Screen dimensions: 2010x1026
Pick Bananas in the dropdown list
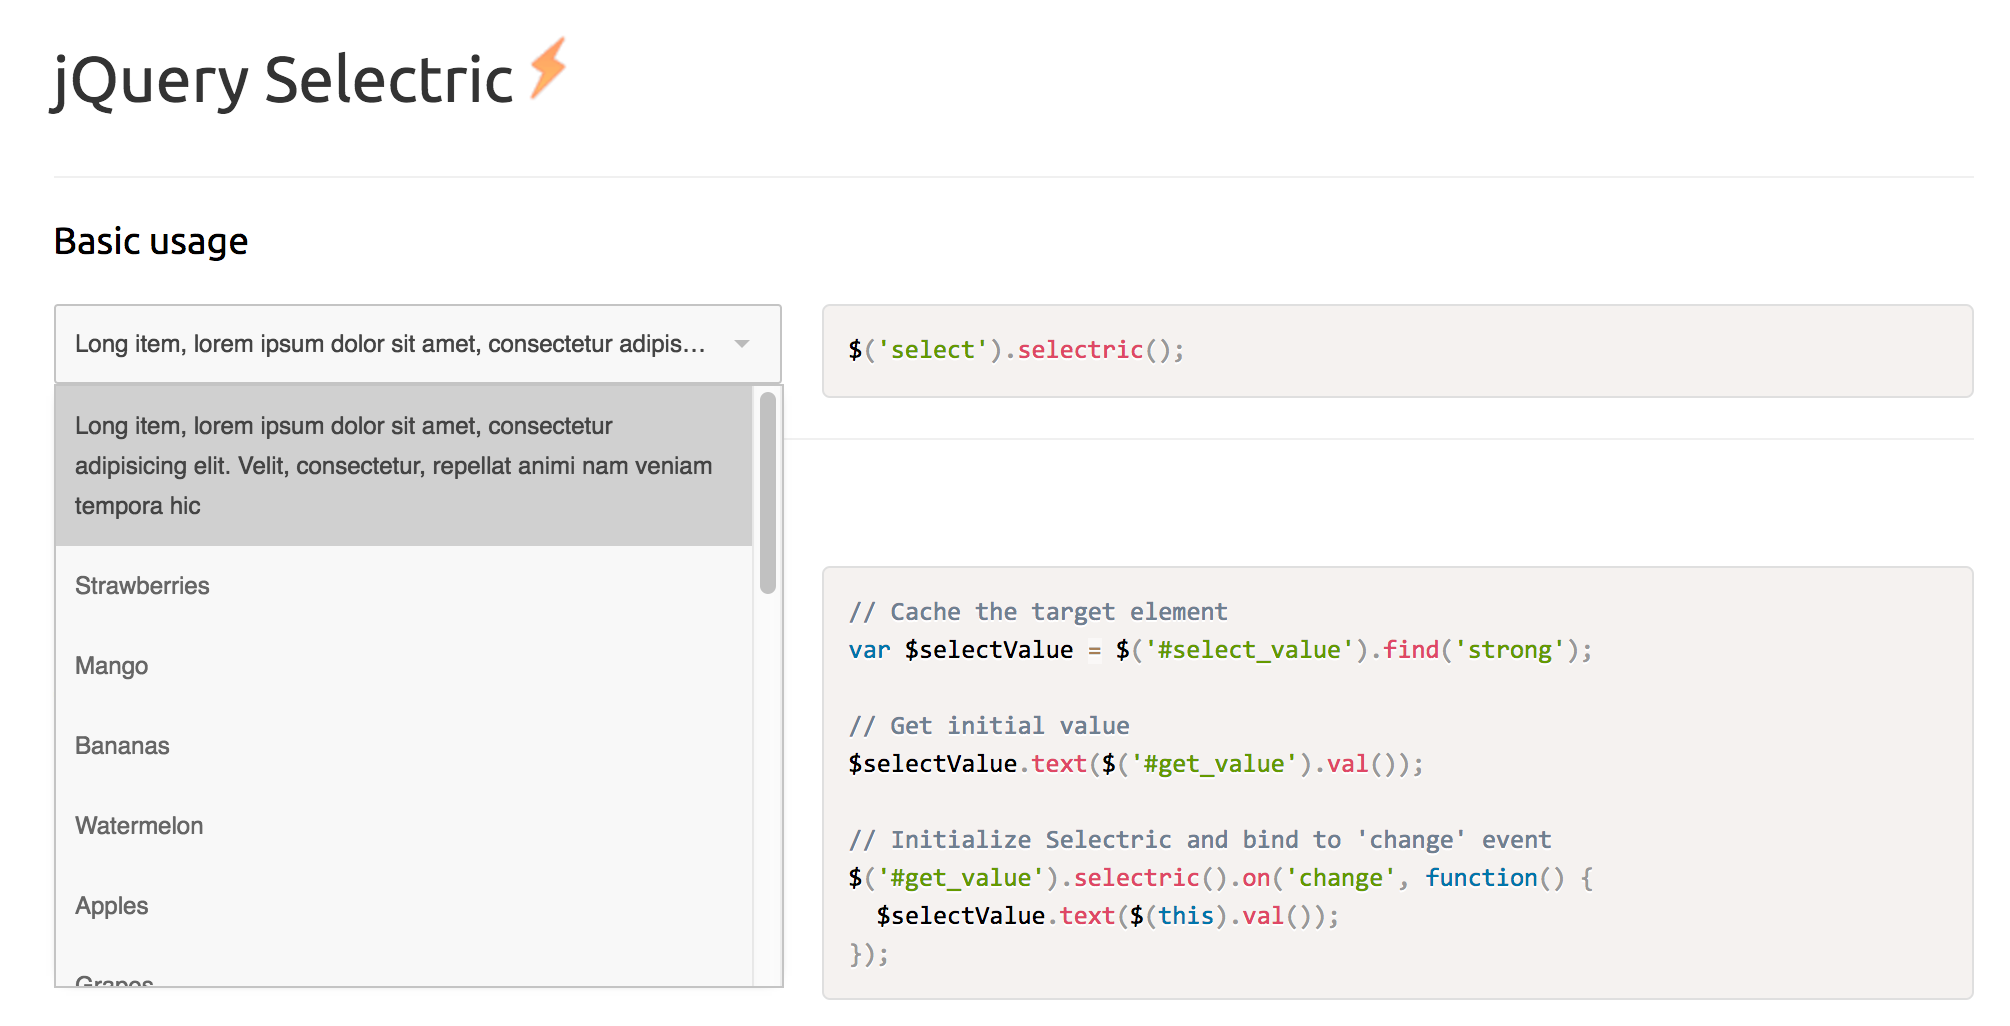click(404, 746)
